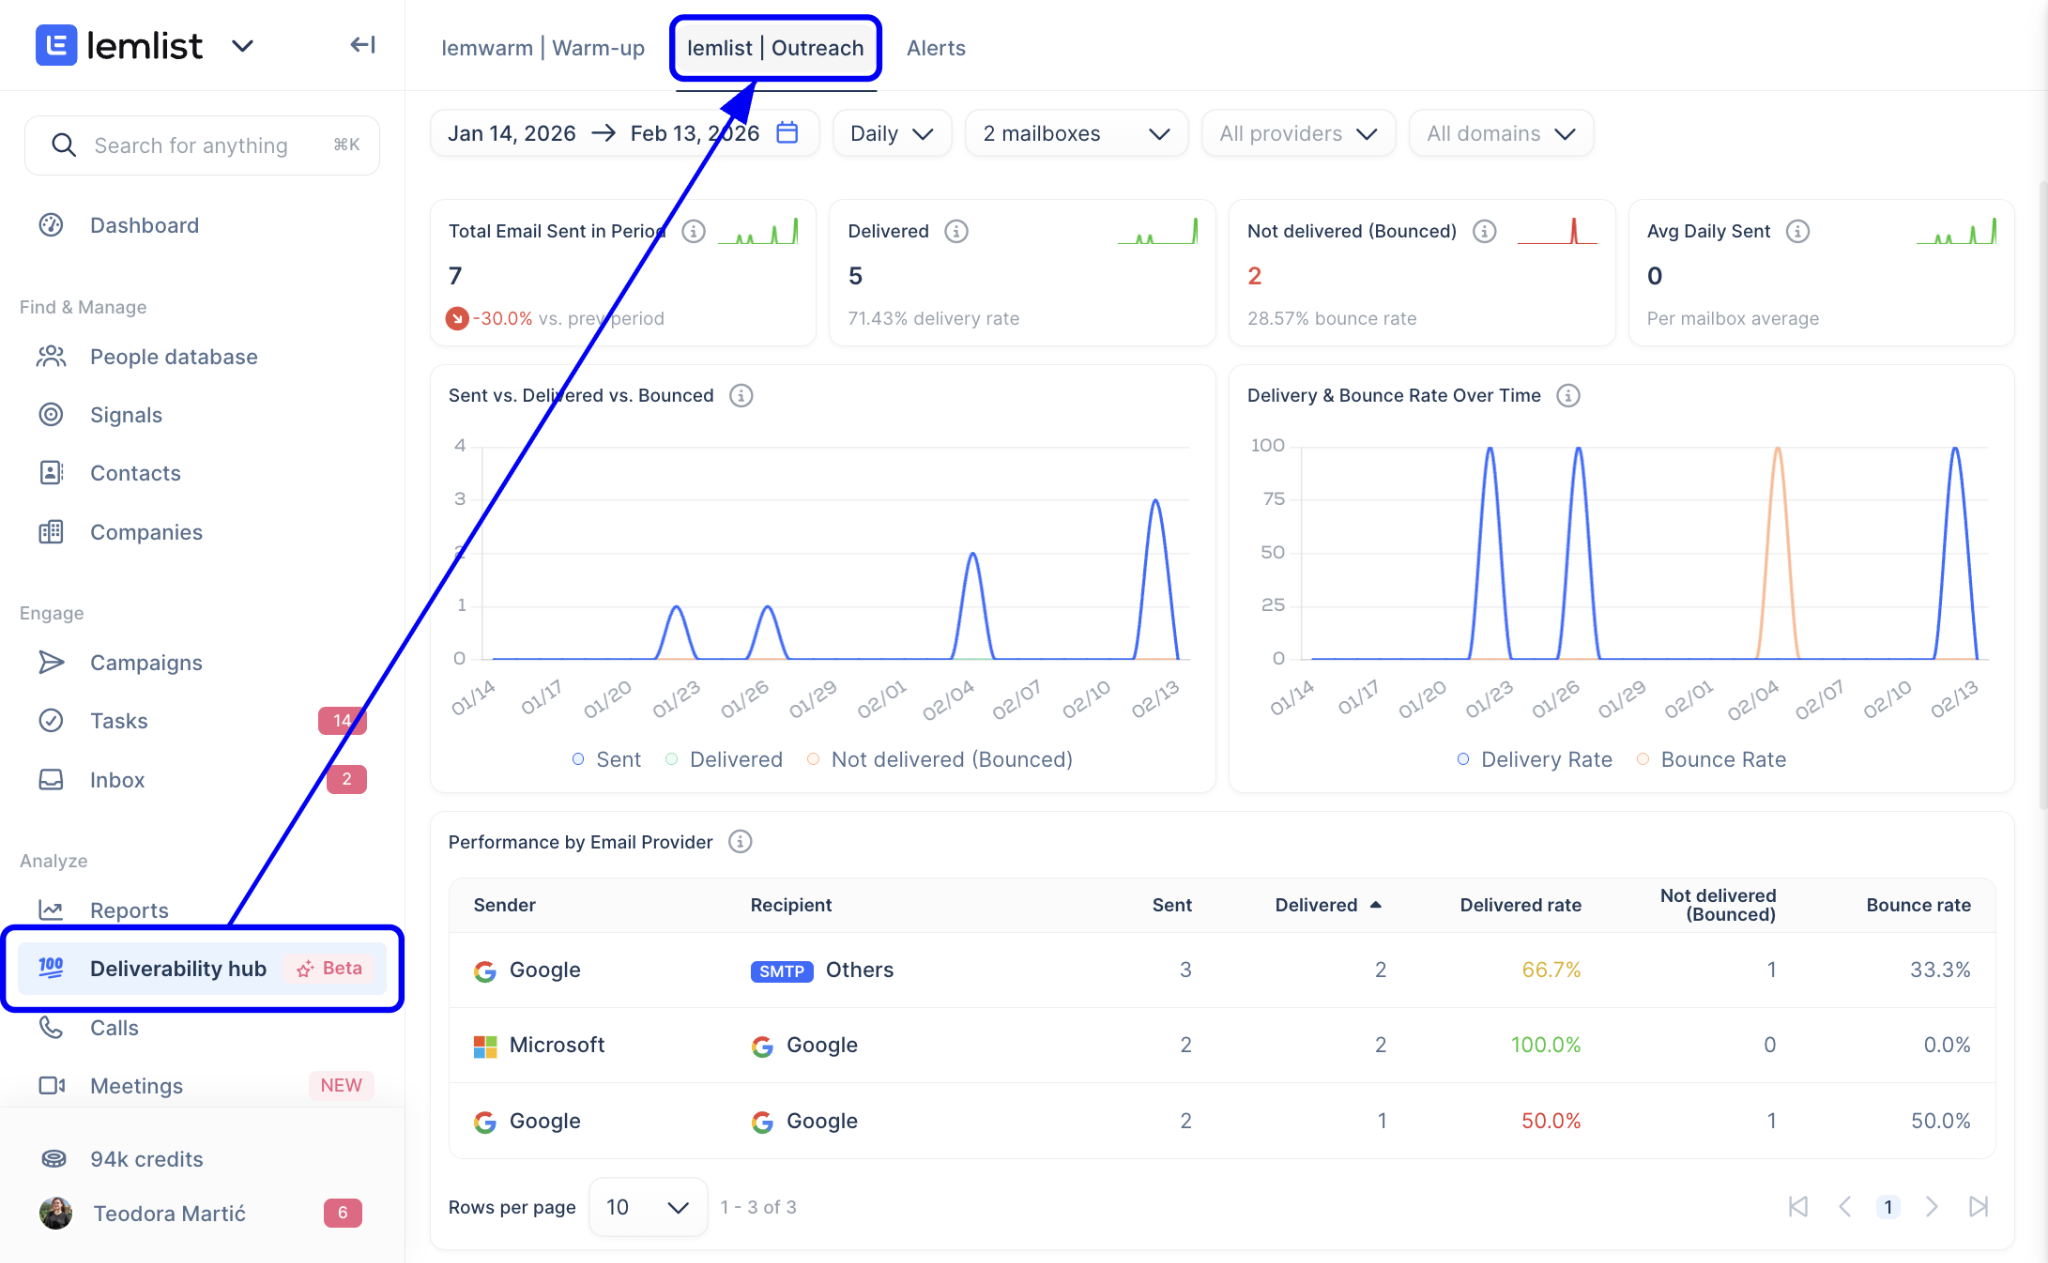
Task: Open the Dashboard page
Action: click(x=144, y=225)
